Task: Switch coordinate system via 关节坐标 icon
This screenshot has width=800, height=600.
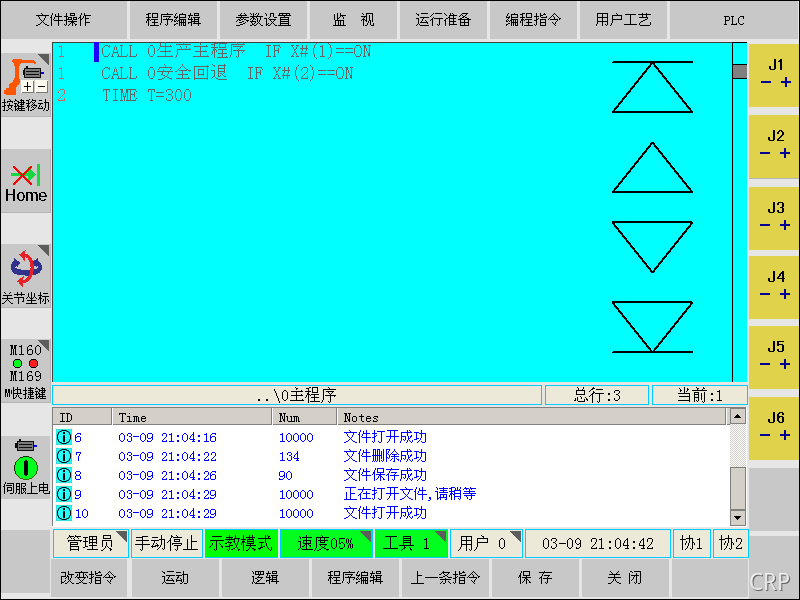Action: point(26,276)
